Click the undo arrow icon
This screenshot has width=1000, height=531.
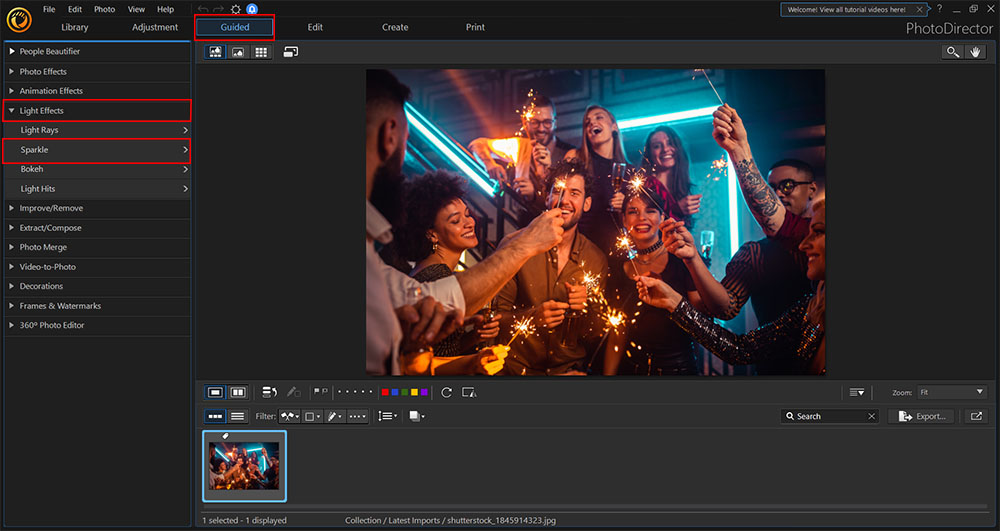pyautogui.click(x=203, y=9)
